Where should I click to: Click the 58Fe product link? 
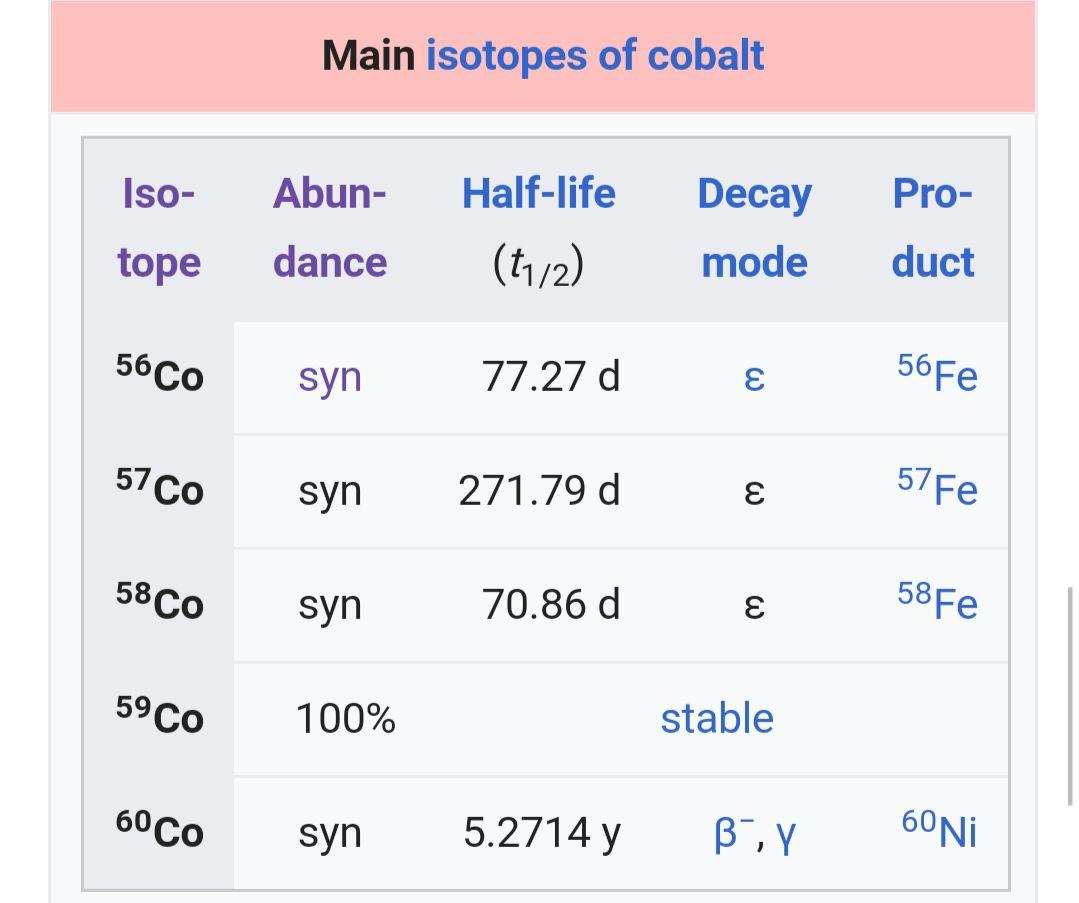[937, 603]
